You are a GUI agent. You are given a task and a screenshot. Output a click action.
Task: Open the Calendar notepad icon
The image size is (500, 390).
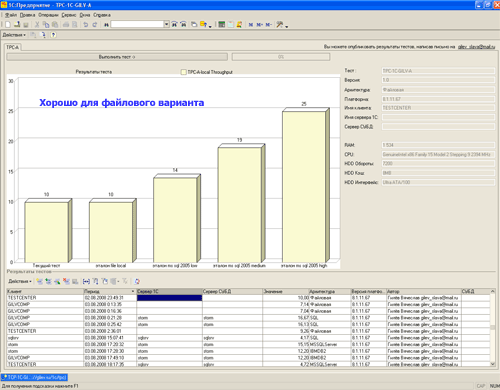coord(231,24)
